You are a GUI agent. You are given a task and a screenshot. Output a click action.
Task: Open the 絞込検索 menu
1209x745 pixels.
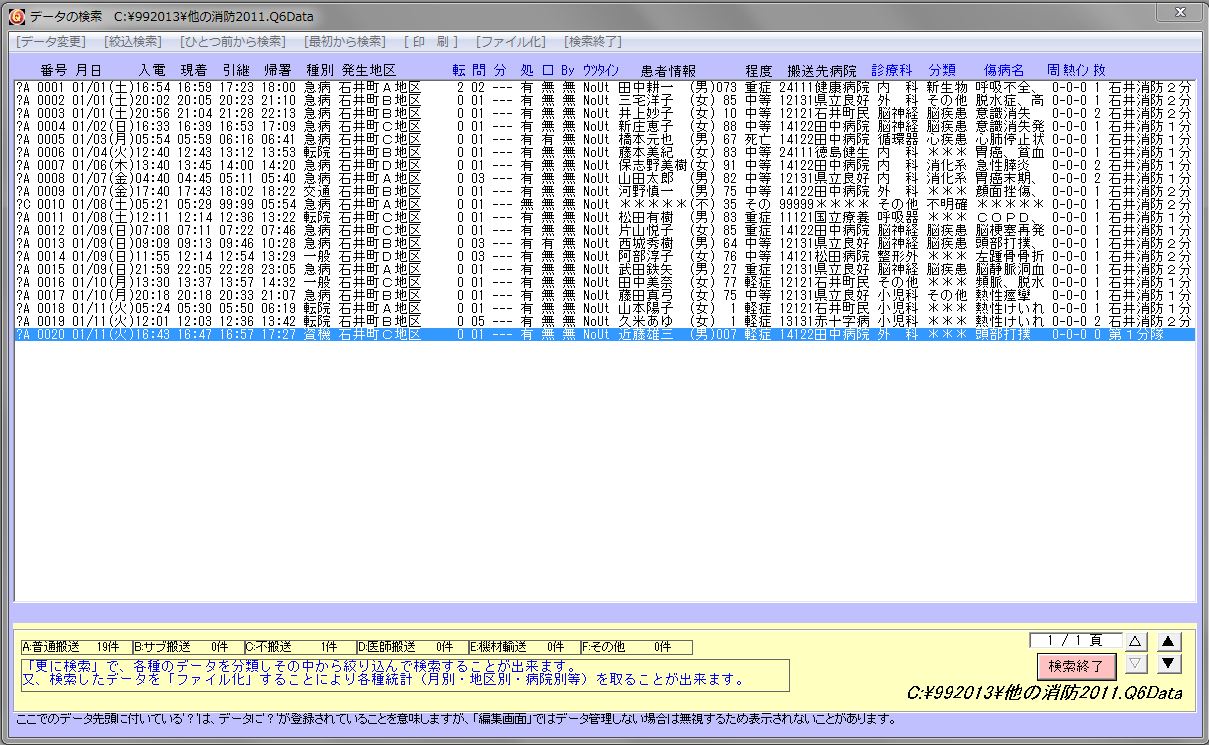(132, 42)
